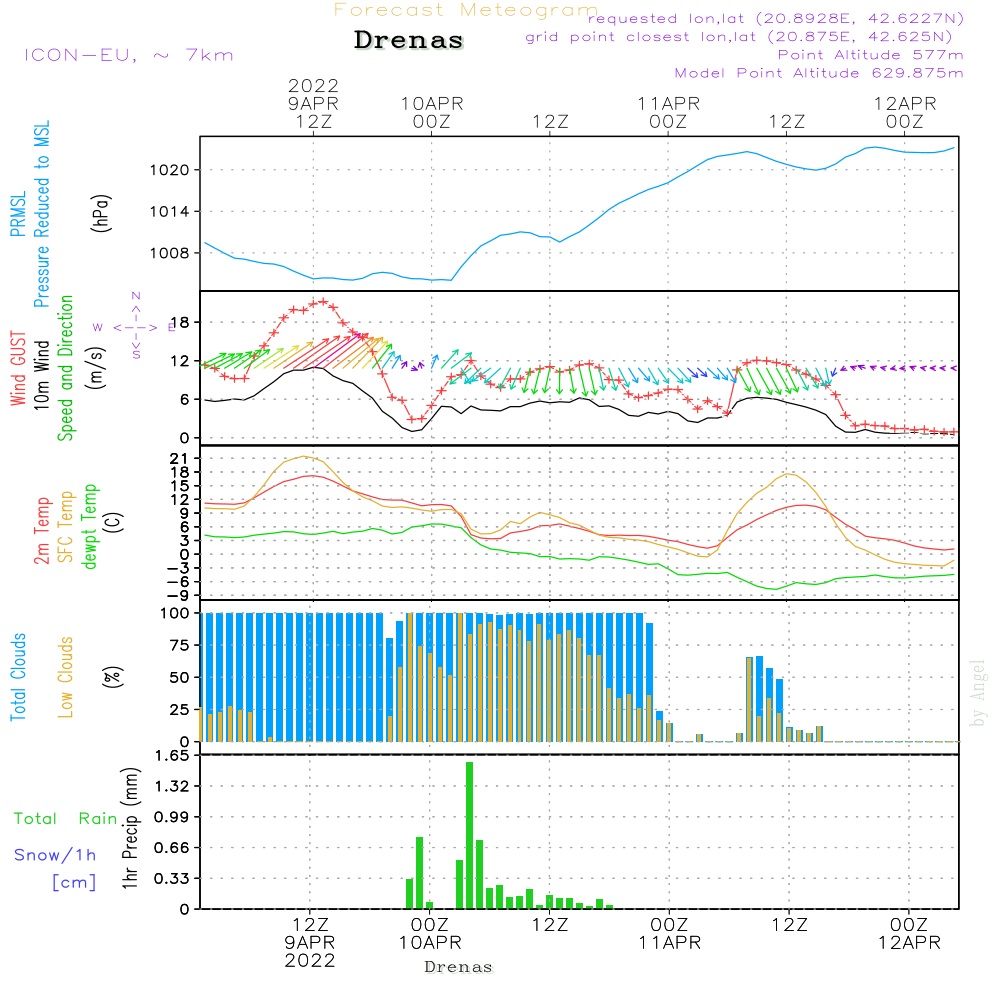Screen dimensions: 1000x1000
Task: Click the 25 value on cloud axis
Action: pyautogui.click(x=179, y=710)
